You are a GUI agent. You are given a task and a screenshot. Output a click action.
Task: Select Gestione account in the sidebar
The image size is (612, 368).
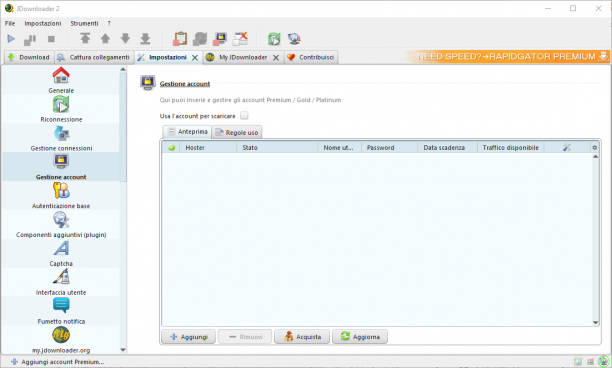pyautogui.click(x=61, y=167)
